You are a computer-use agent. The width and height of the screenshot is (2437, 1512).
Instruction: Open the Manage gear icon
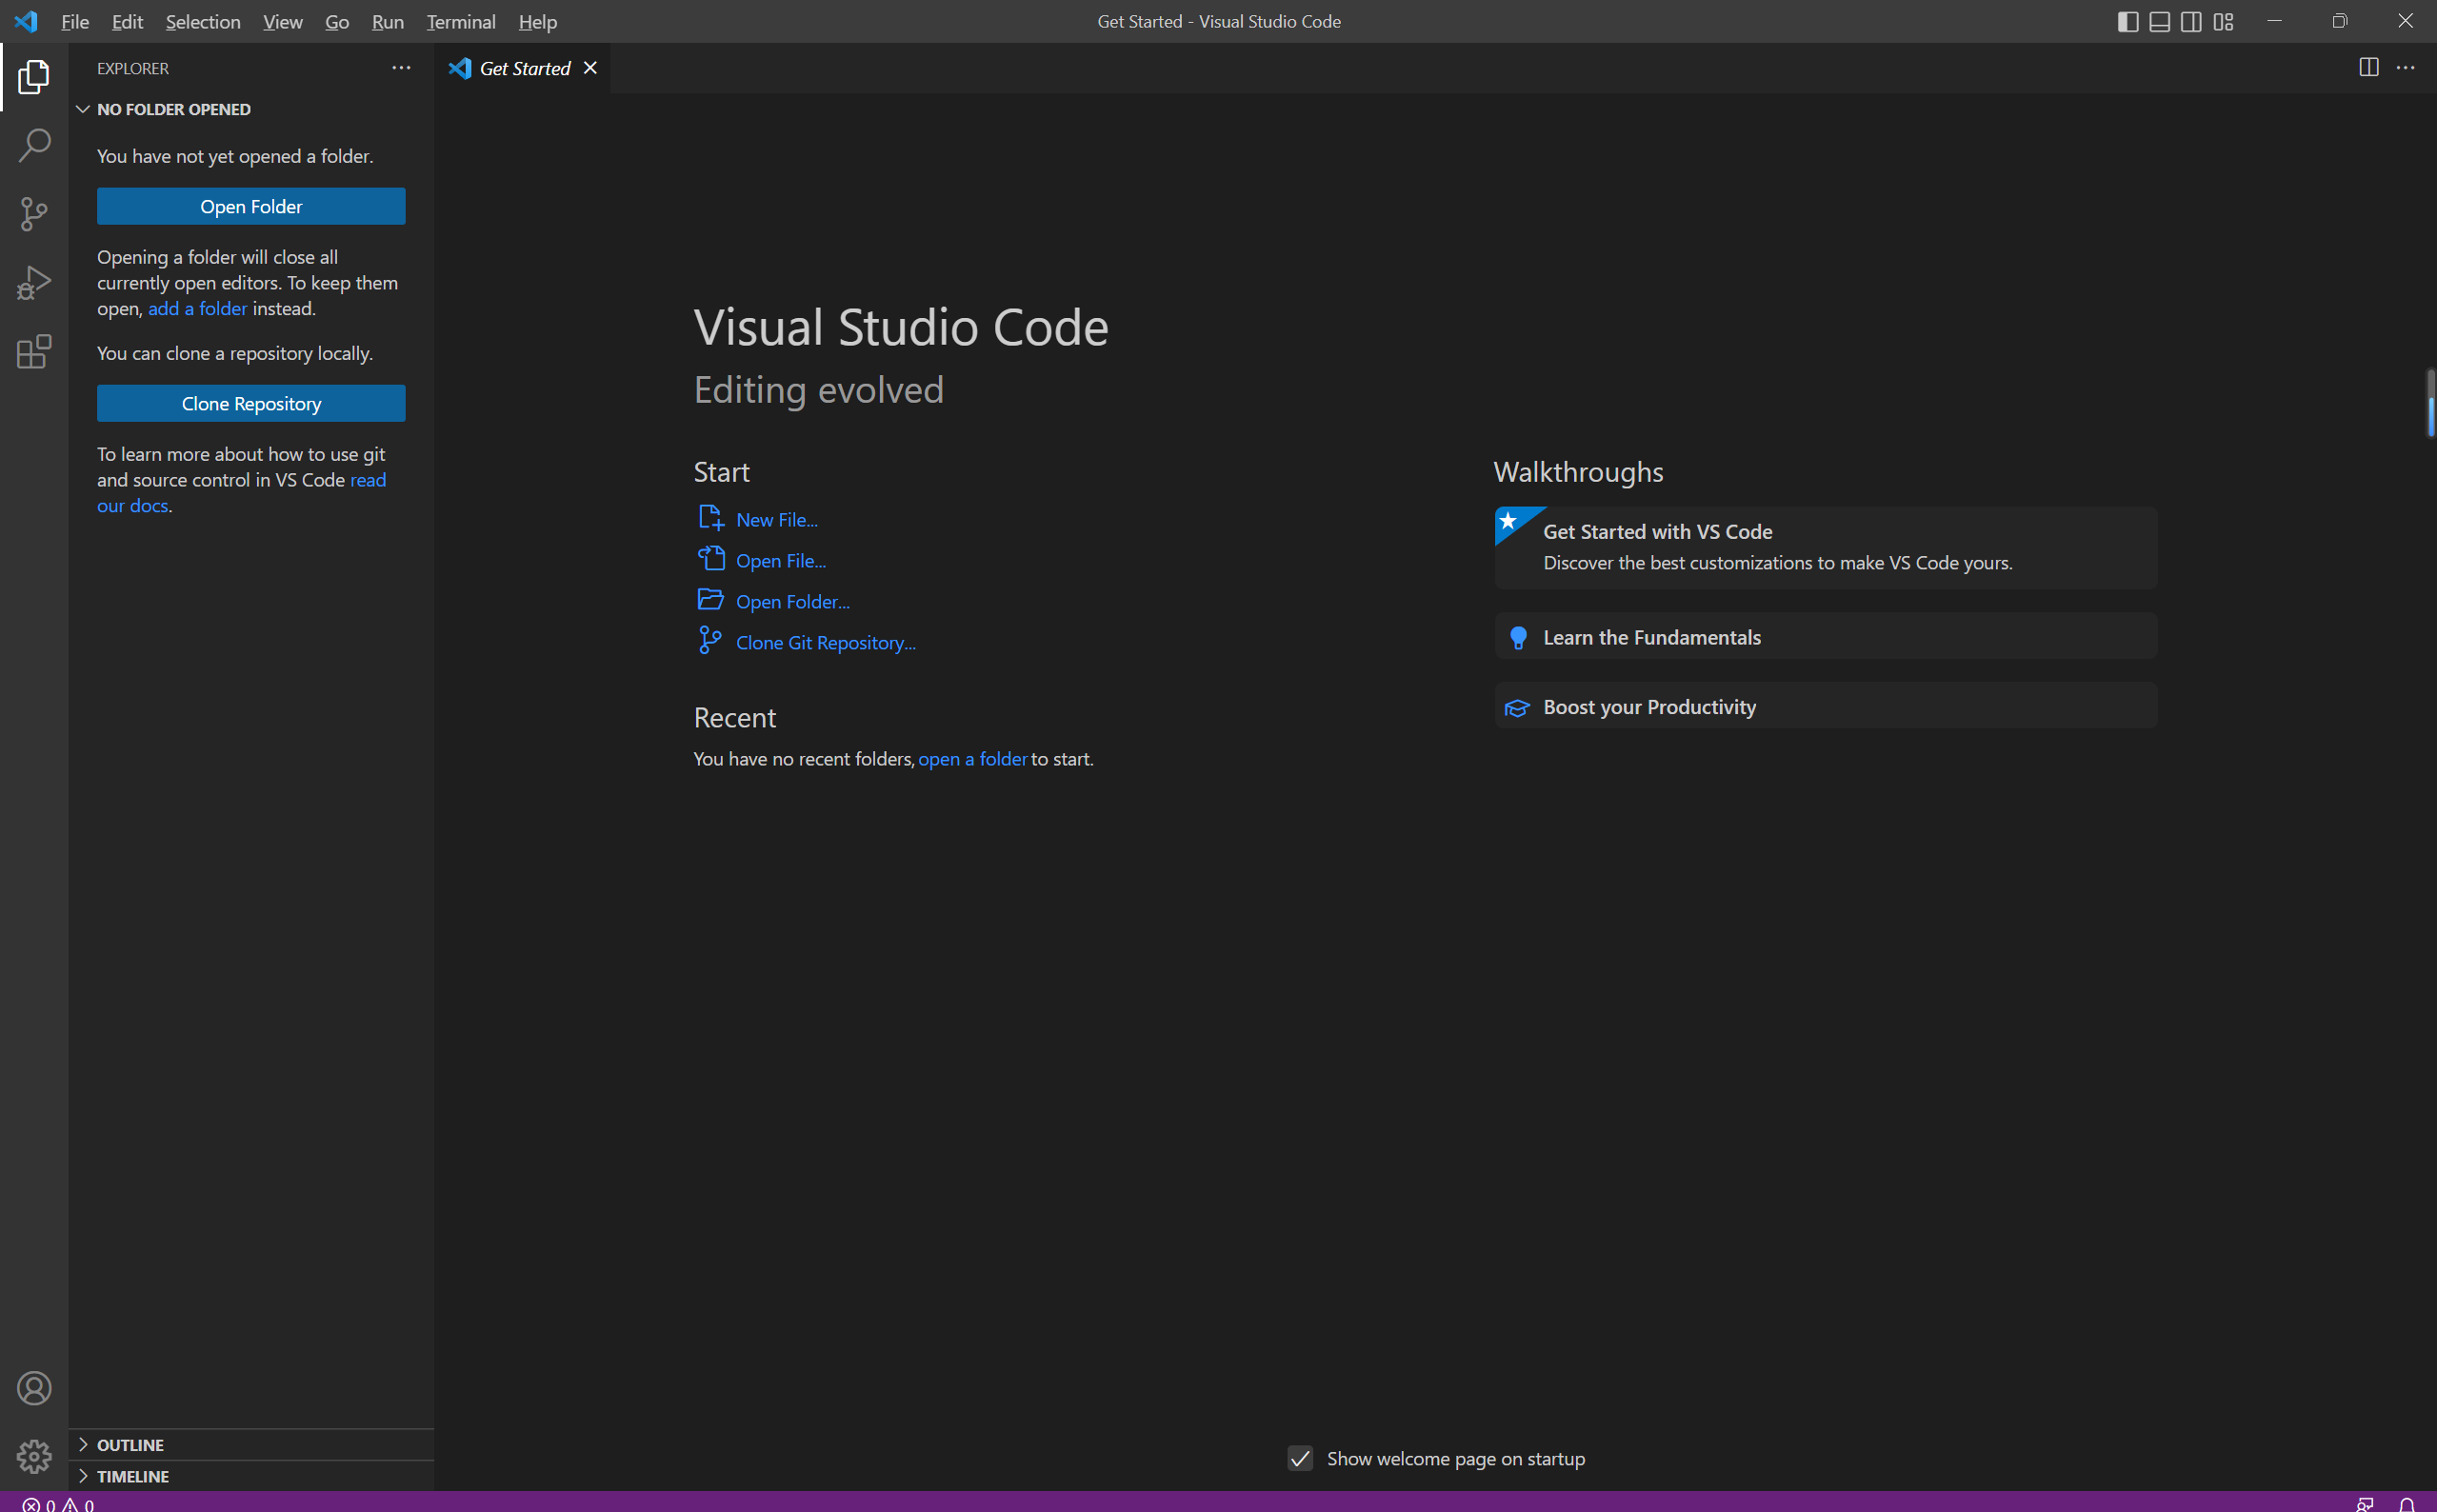point(34,1456)
